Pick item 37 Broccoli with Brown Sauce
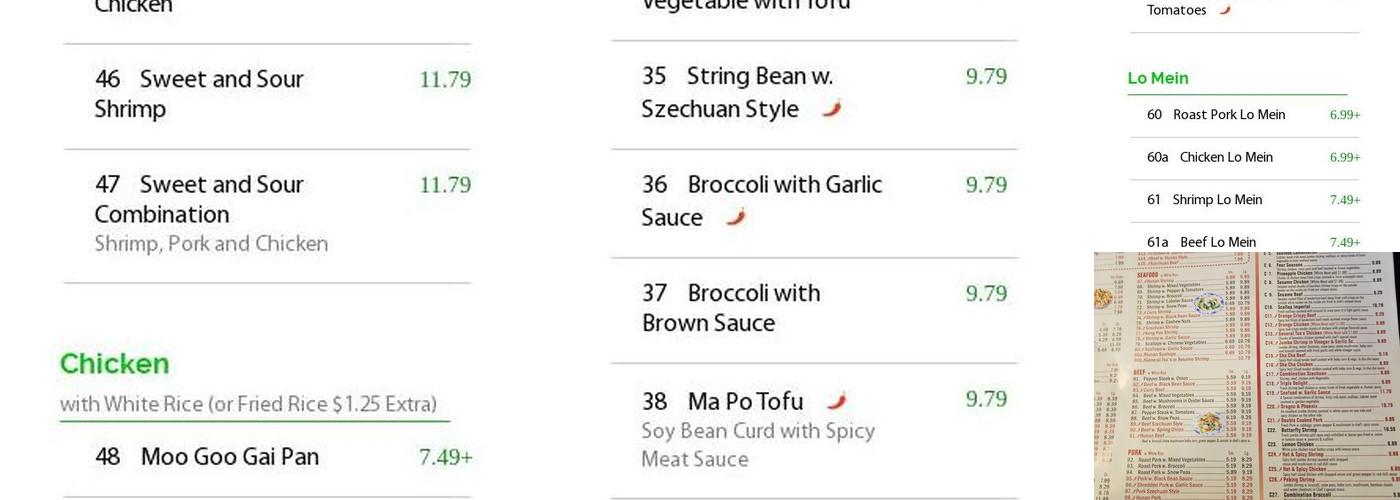 [731, 308]
